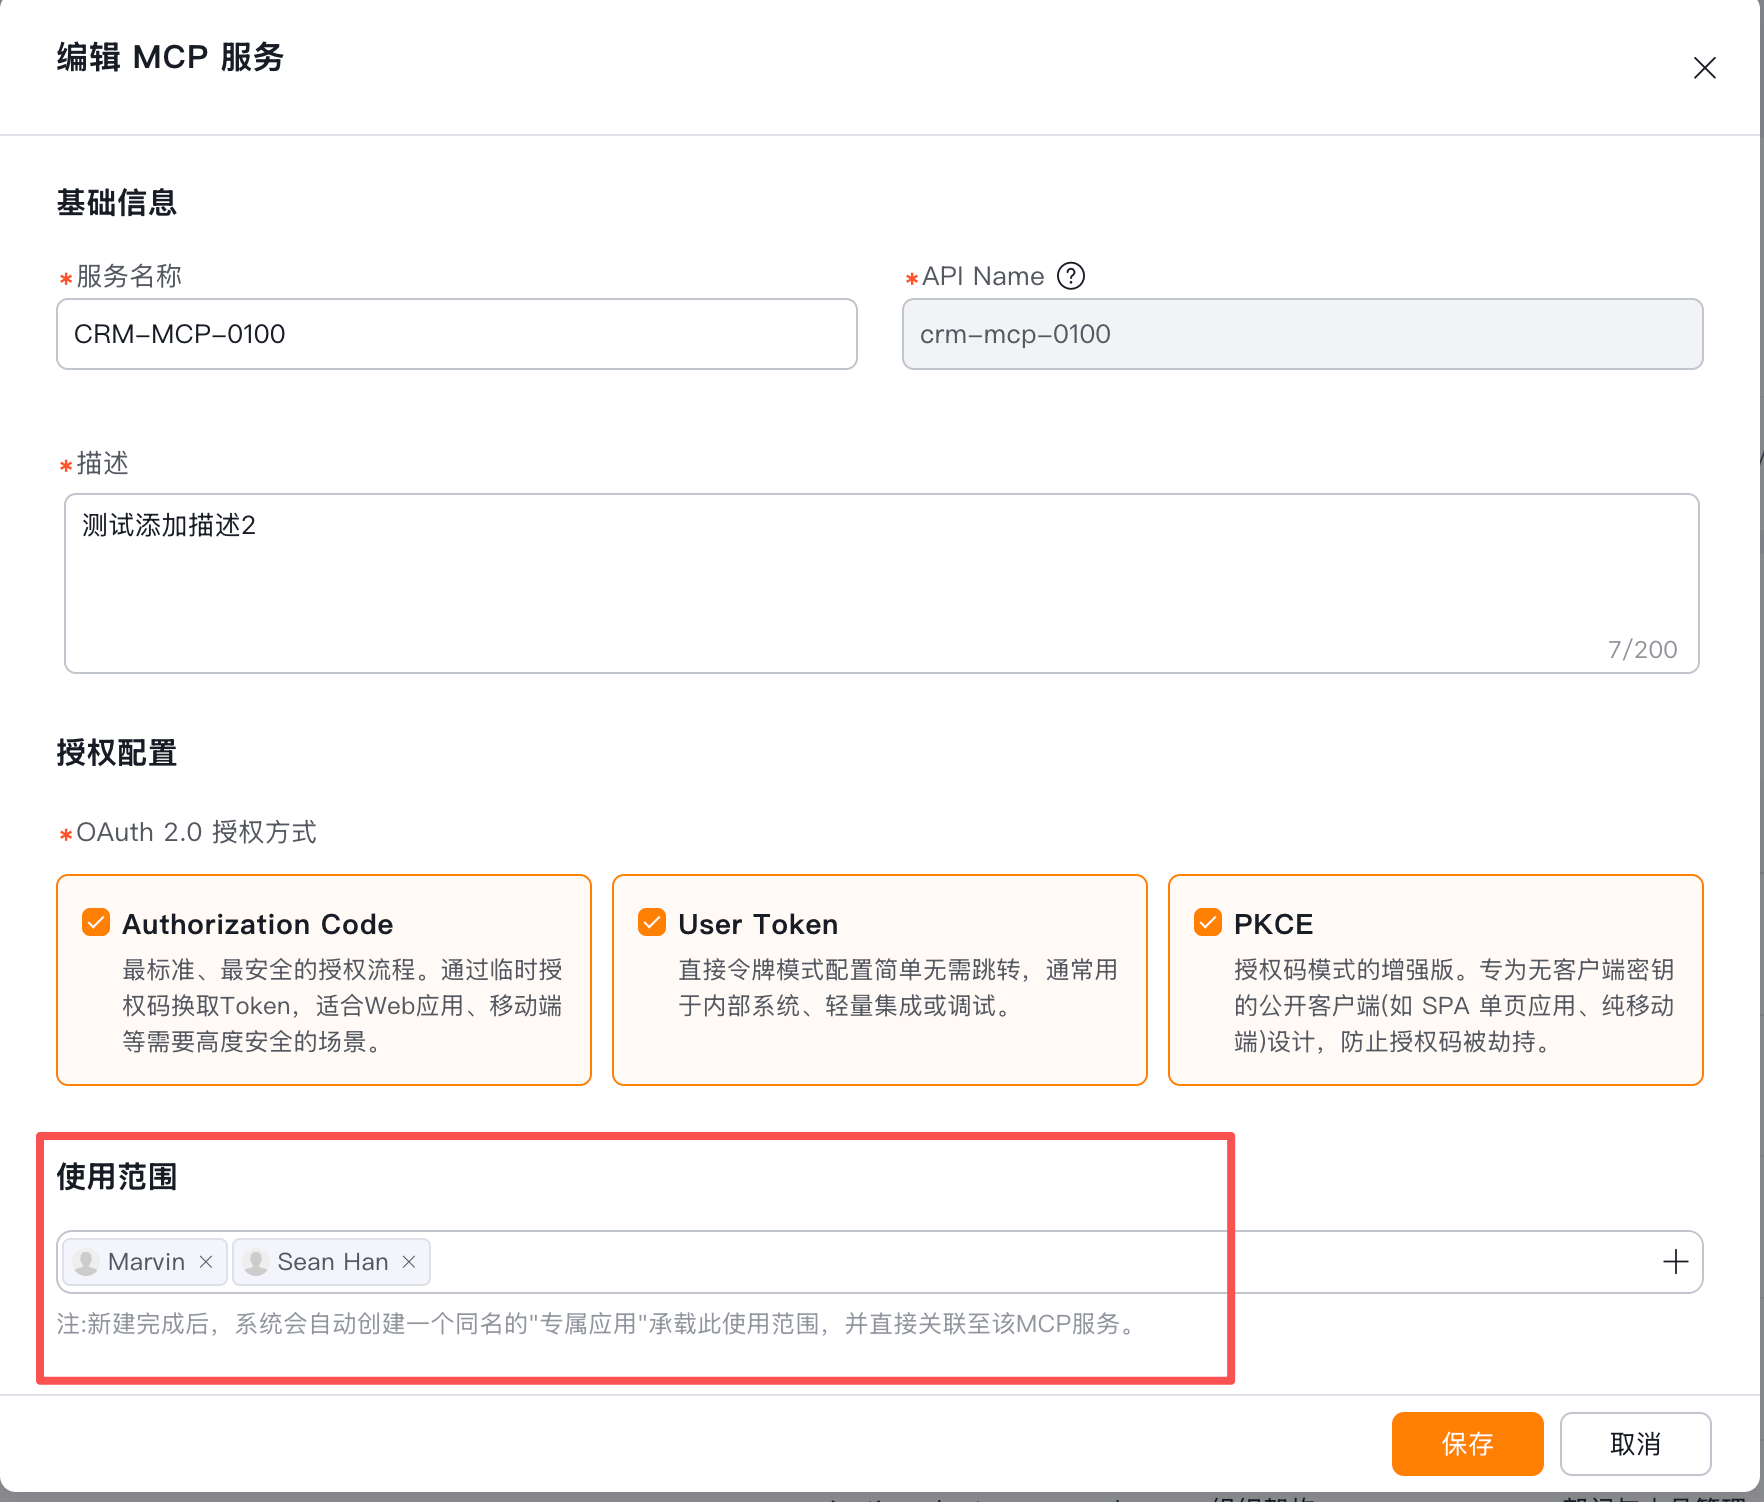This screenshot has width=1764, height=1502.
Task: Uncheck the PKCE checkbox
Action: [x=1208, y=922]
